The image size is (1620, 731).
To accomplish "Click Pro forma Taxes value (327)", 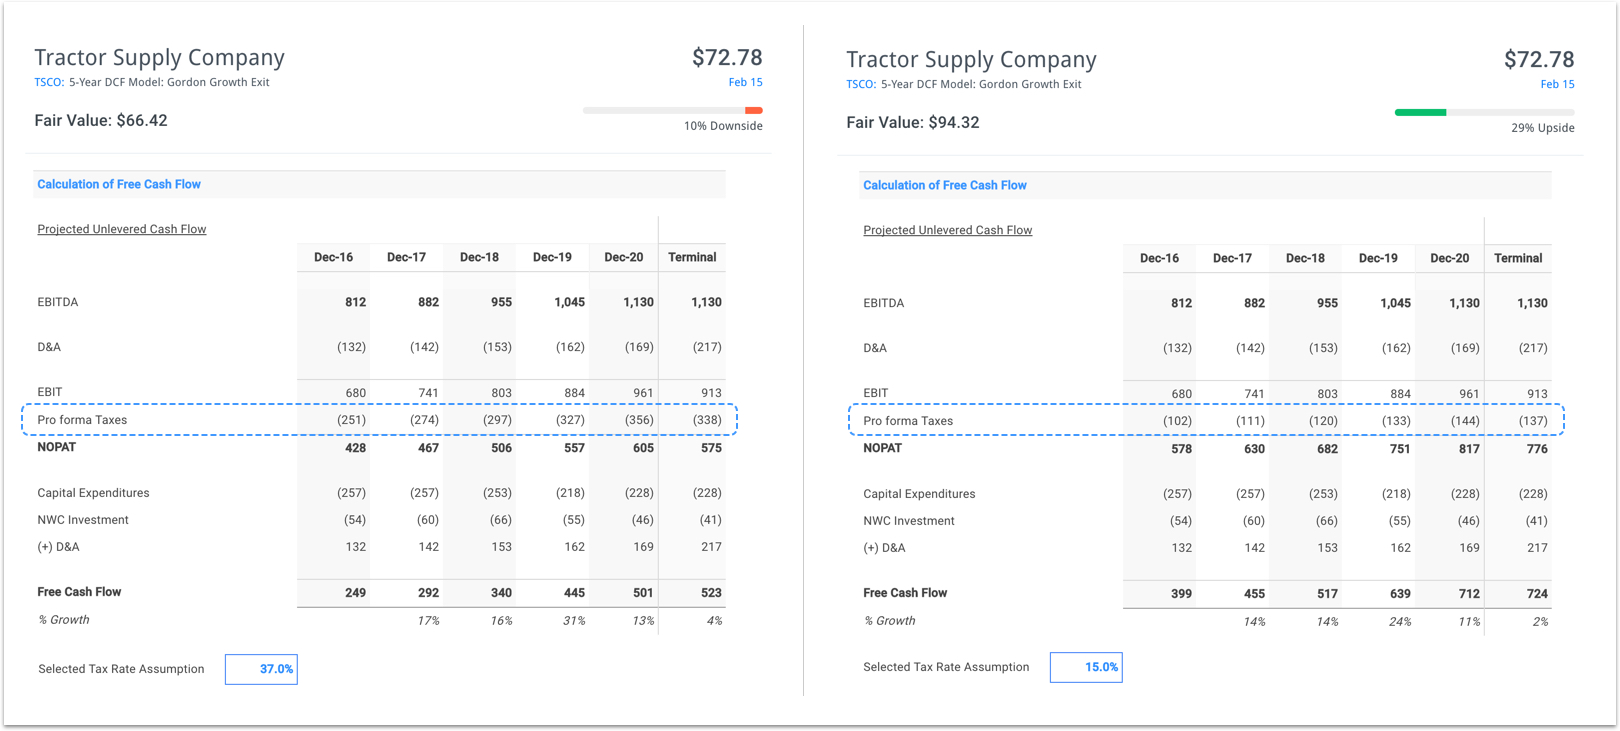I will tap(570, 420).
